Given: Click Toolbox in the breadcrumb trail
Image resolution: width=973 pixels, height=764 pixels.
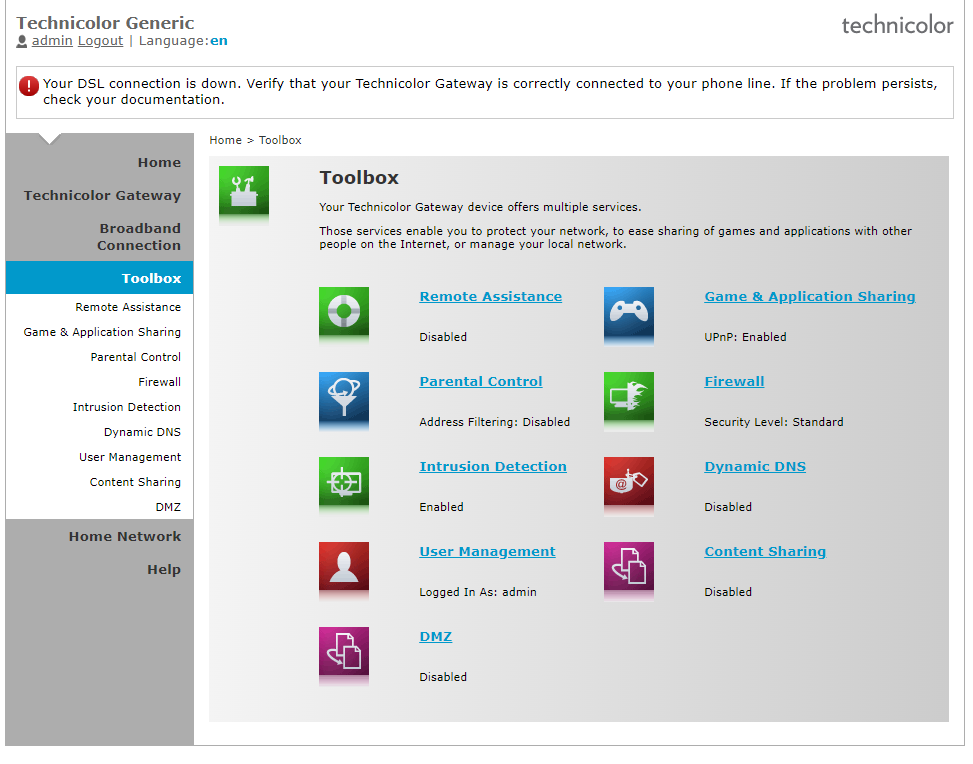Looking at the screenshot, I should point(280,140).
